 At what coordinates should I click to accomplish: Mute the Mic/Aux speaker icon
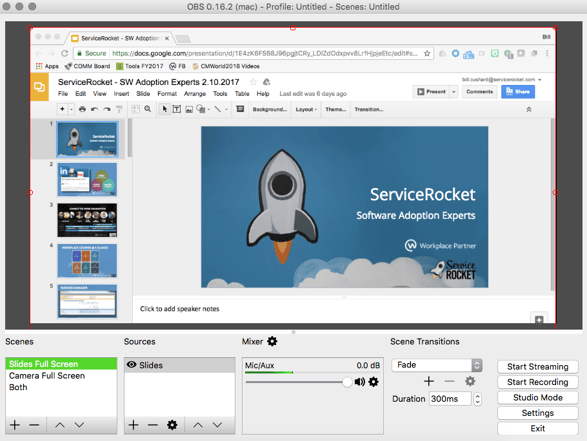[x=360, y=382]
